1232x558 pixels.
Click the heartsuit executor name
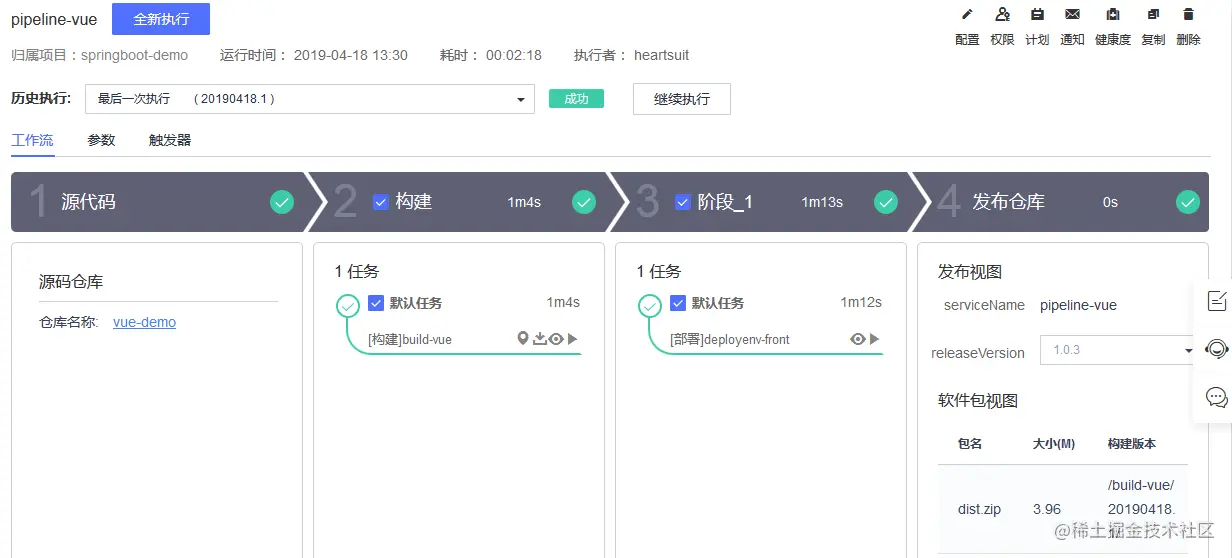[x=661, y=55]
